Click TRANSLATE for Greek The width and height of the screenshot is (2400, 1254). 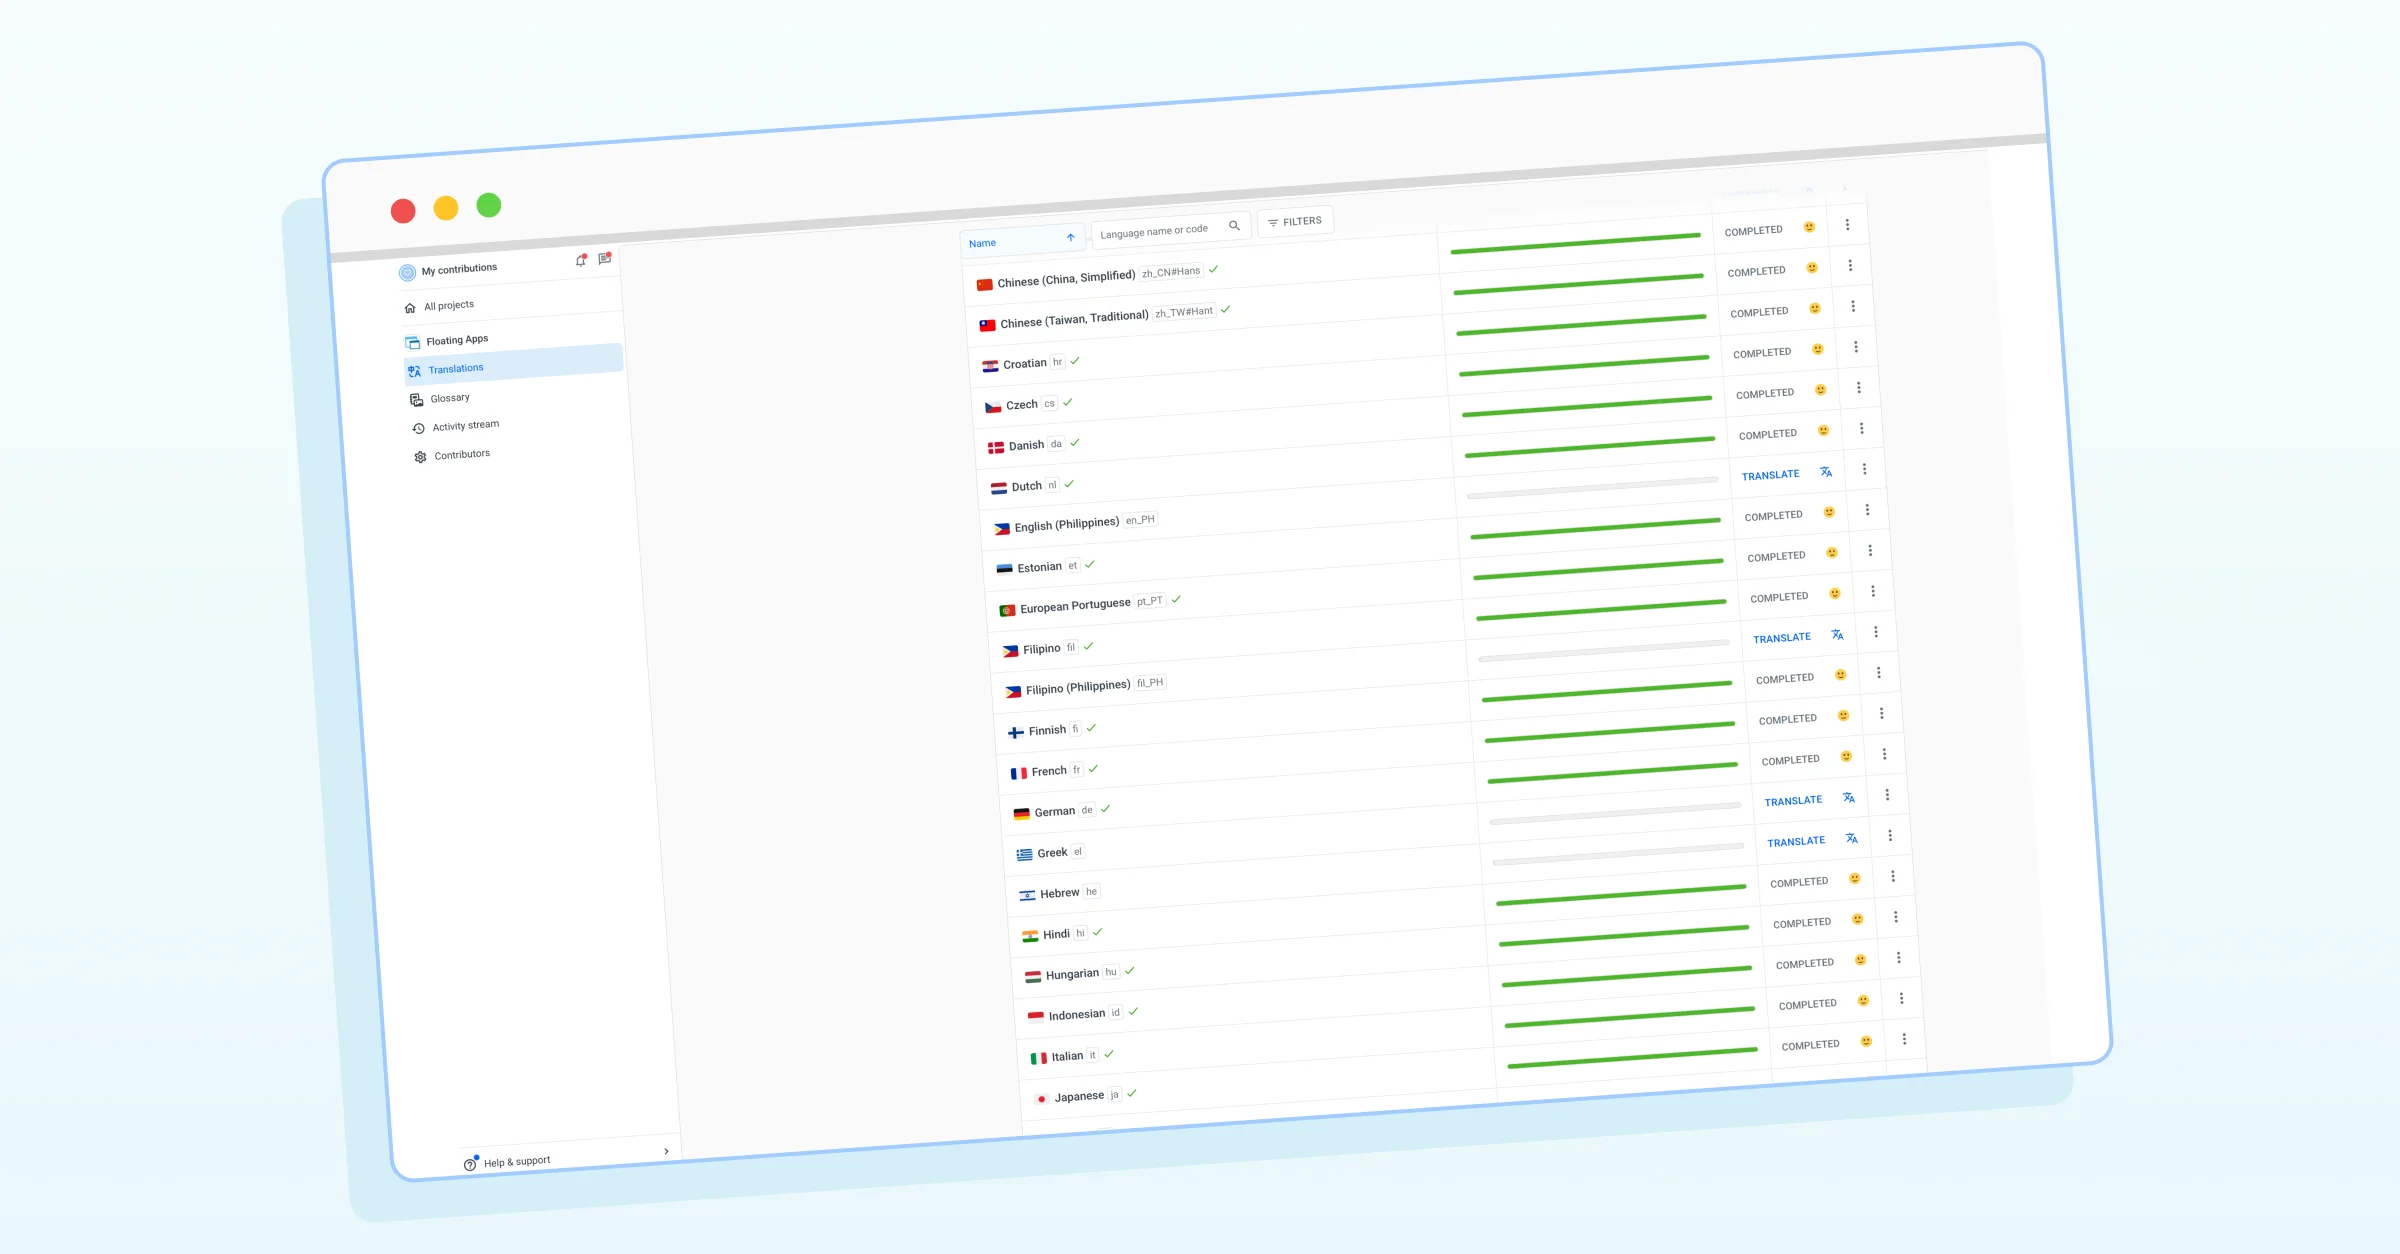1796,842
